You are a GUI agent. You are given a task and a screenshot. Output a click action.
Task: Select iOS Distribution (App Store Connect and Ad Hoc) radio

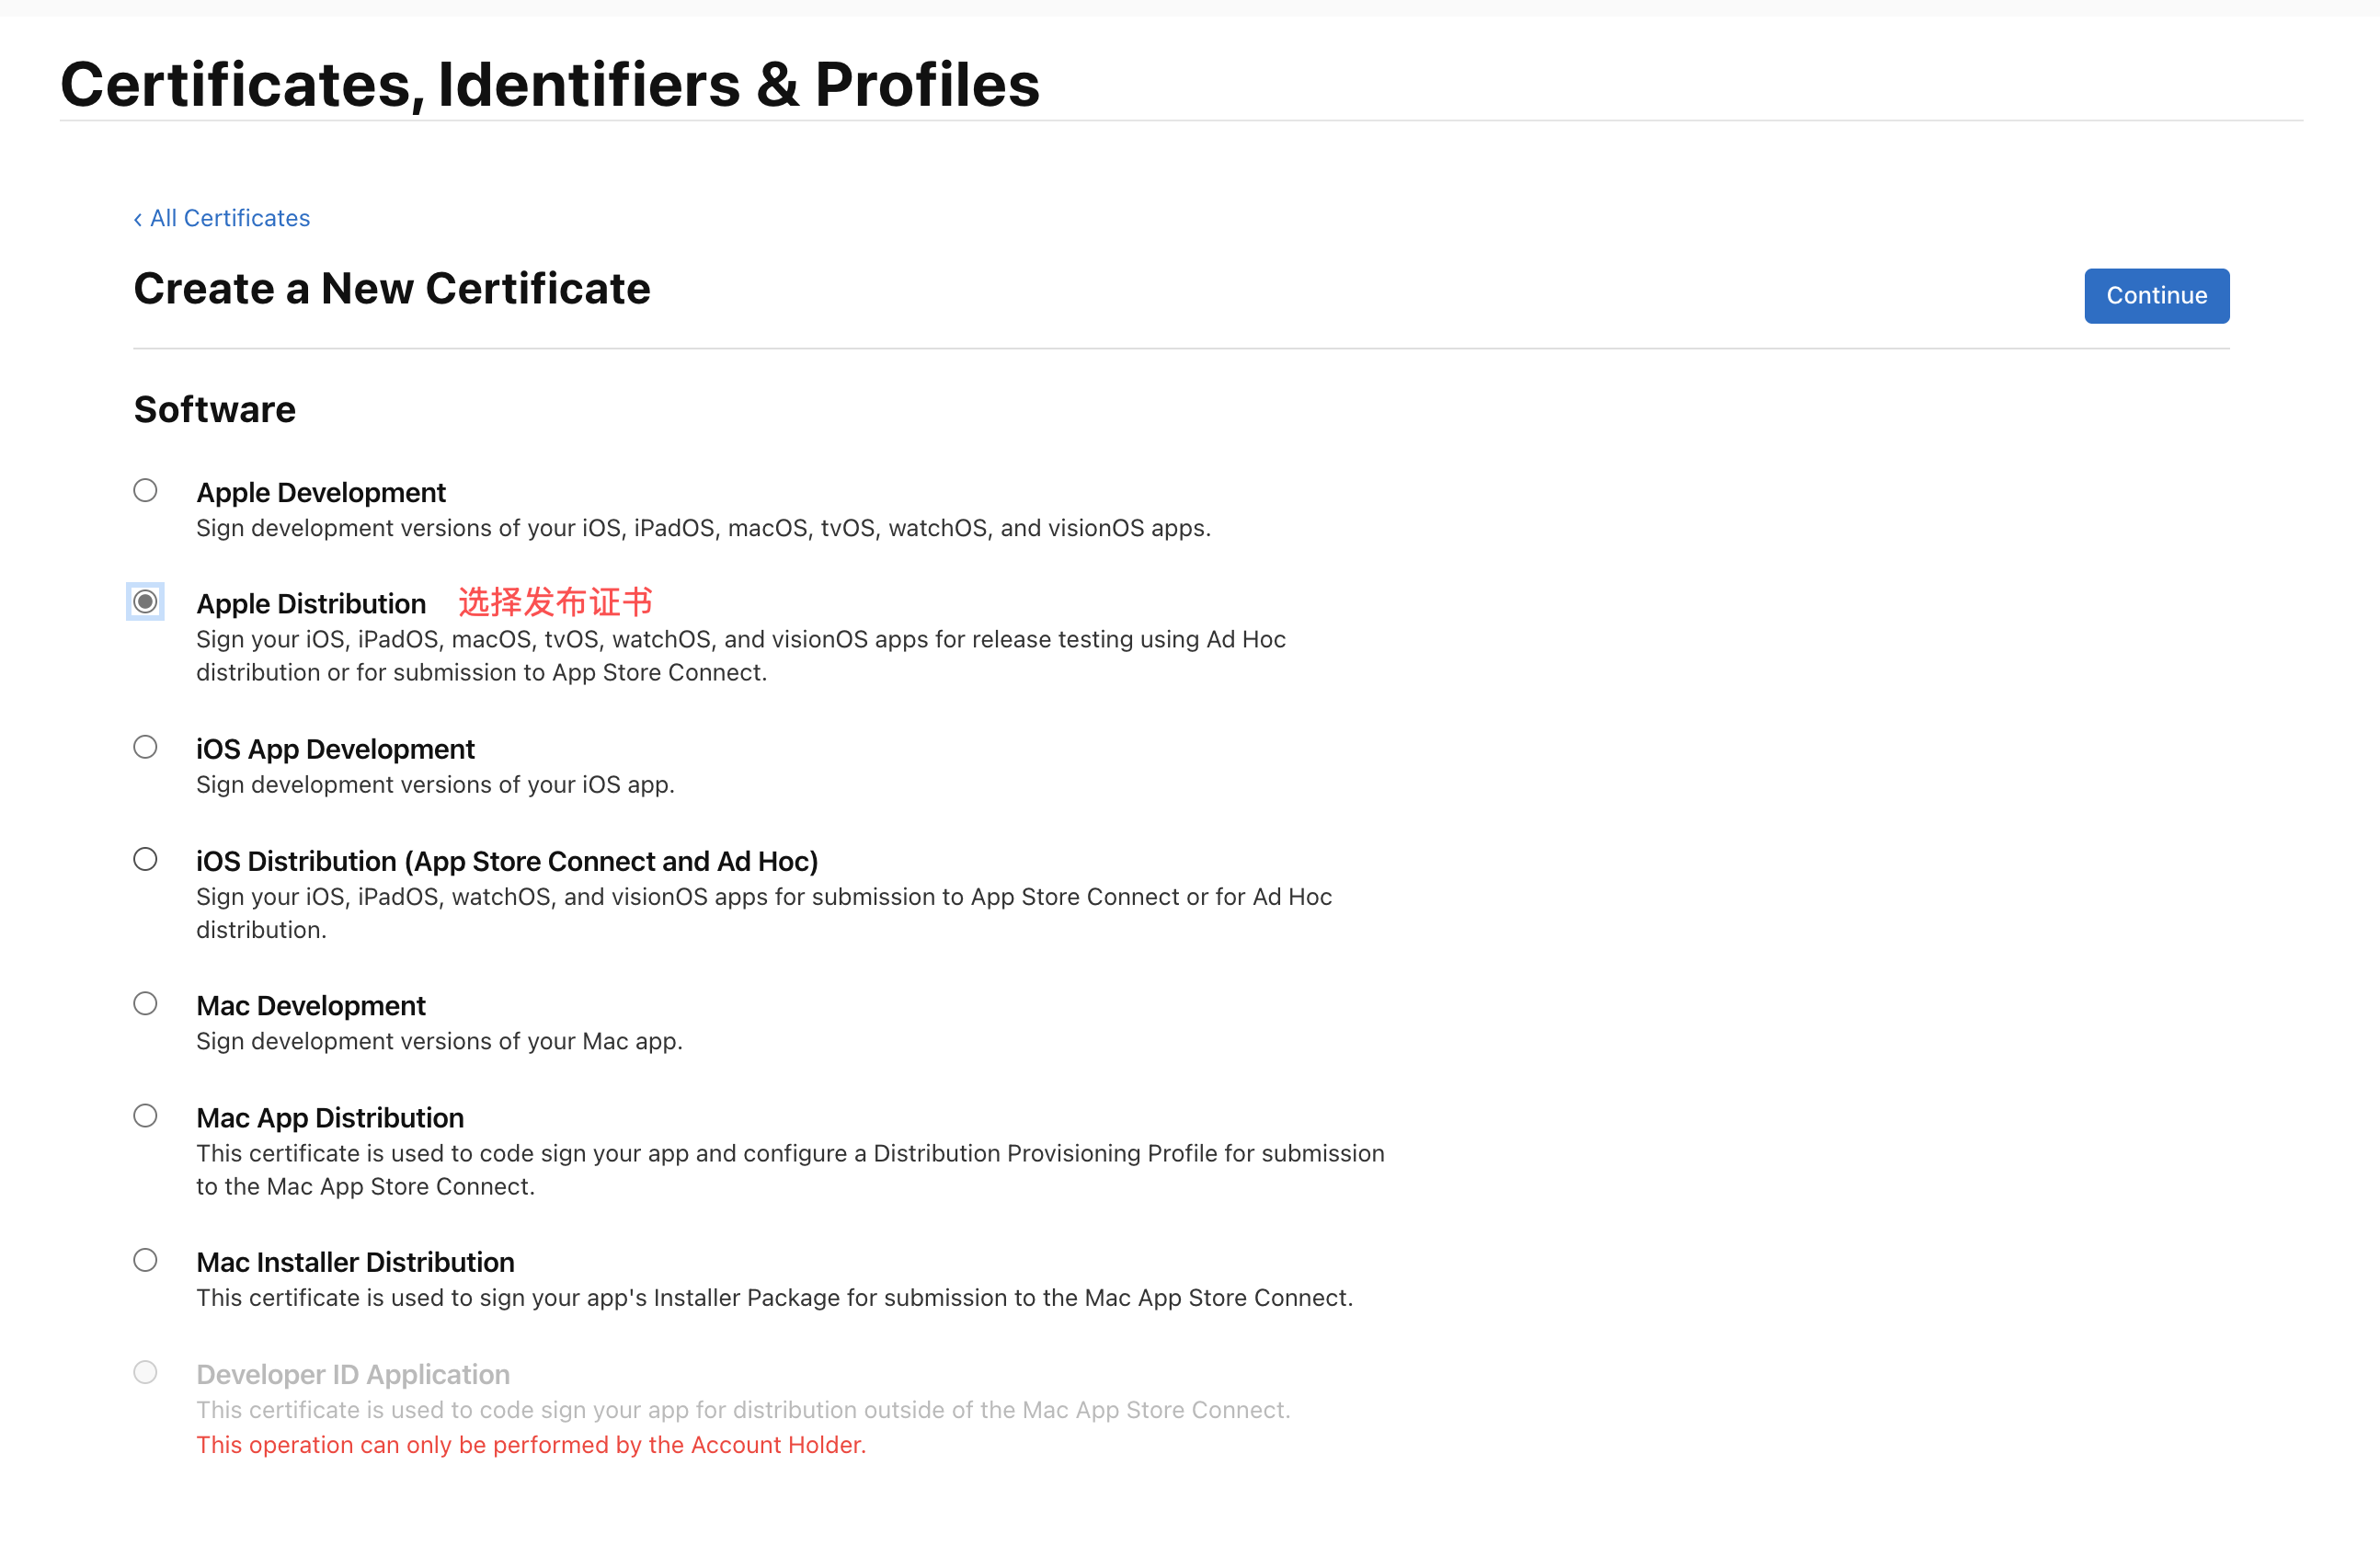[x=145, y=859]
